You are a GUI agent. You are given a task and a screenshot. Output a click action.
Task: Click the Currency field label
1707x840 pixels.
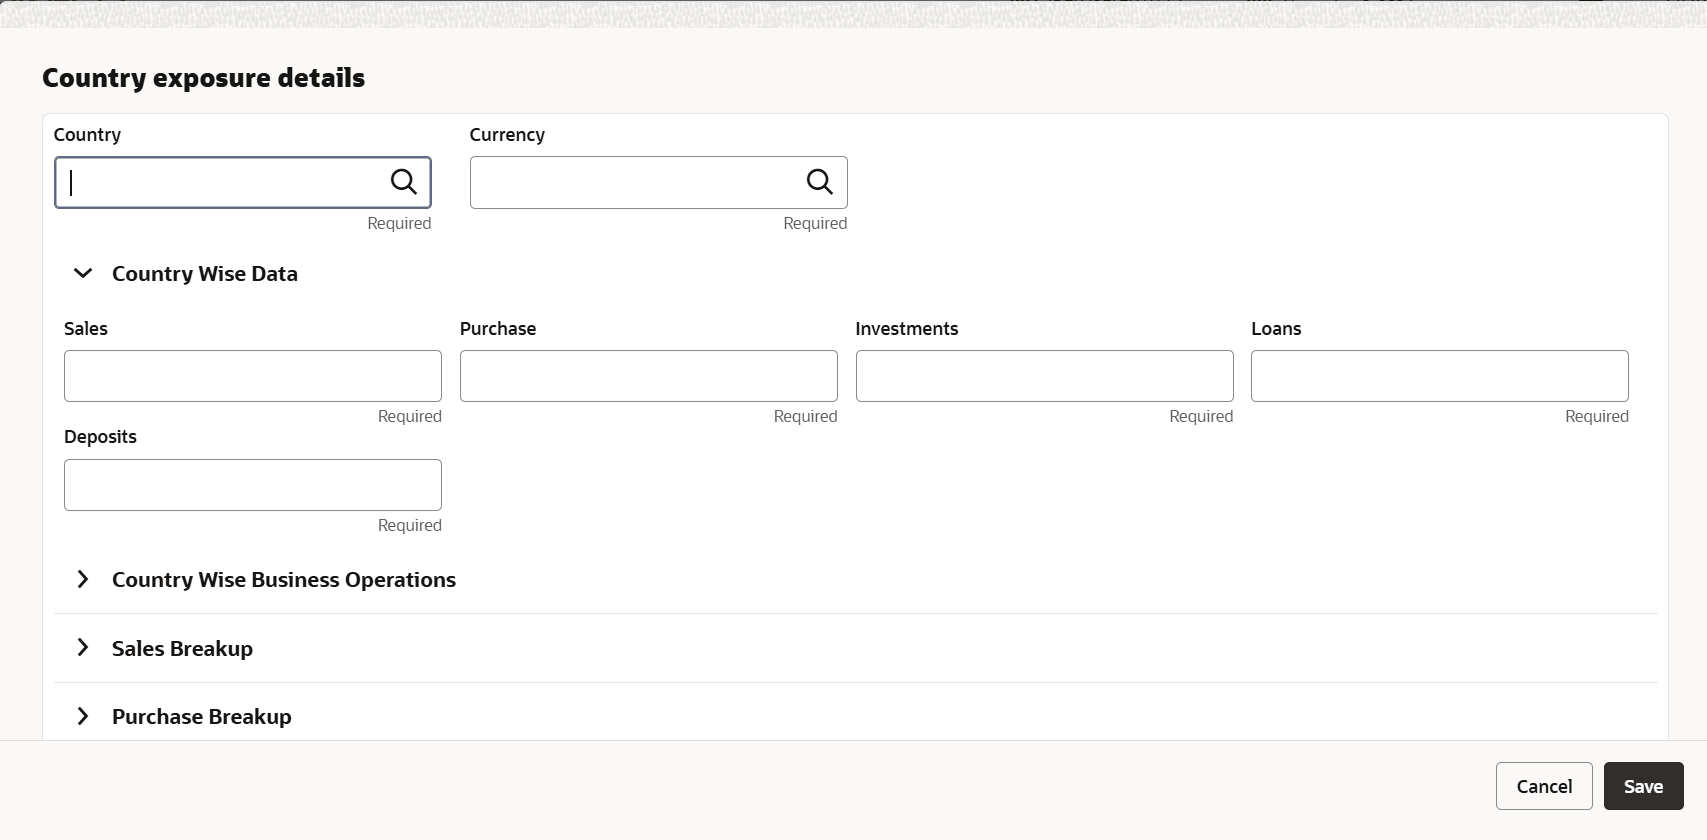(507, 135)
